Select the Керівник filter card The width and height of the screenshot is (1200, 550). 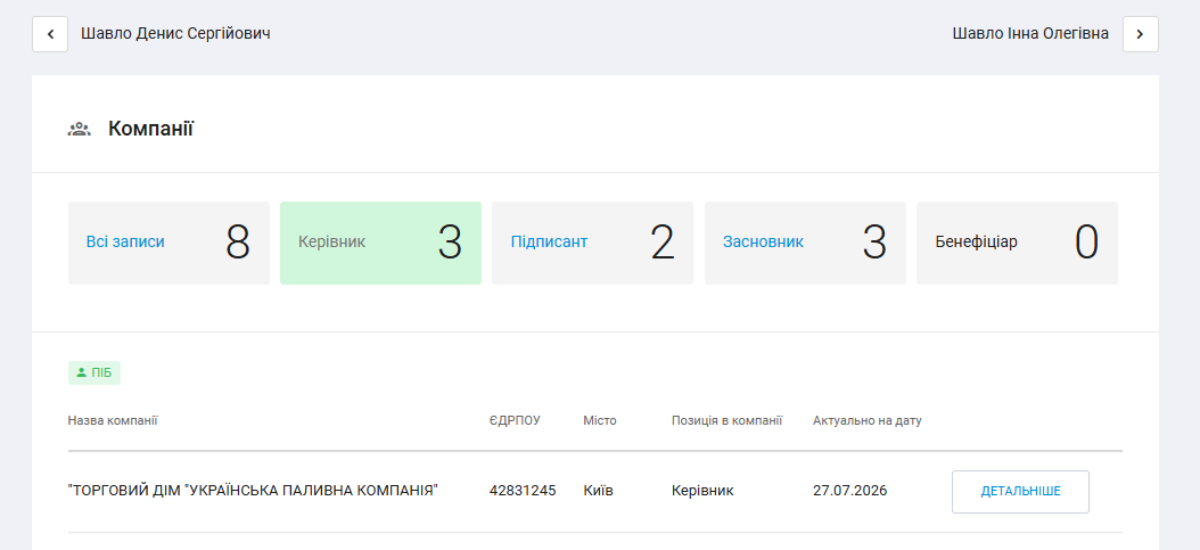coord(381,243)
